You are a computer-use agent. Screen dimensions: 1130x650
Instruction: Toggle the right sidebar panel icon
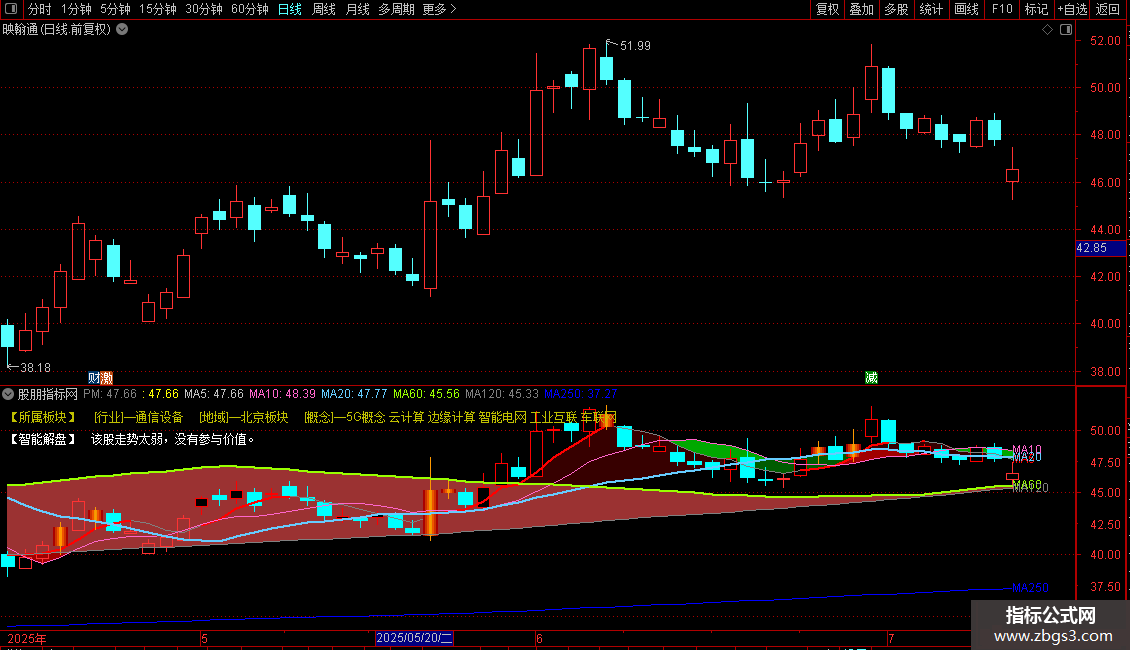click(x=1067, y=30)
